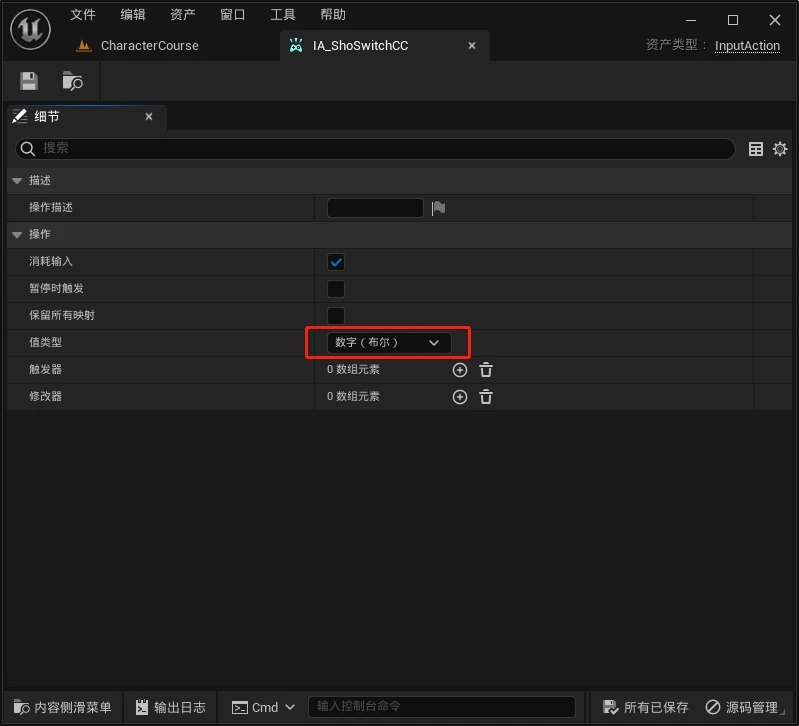This screenshot has height=726, width=799.
Task: Focus the 输入控制台命令 console input
Action: [442, 707]
